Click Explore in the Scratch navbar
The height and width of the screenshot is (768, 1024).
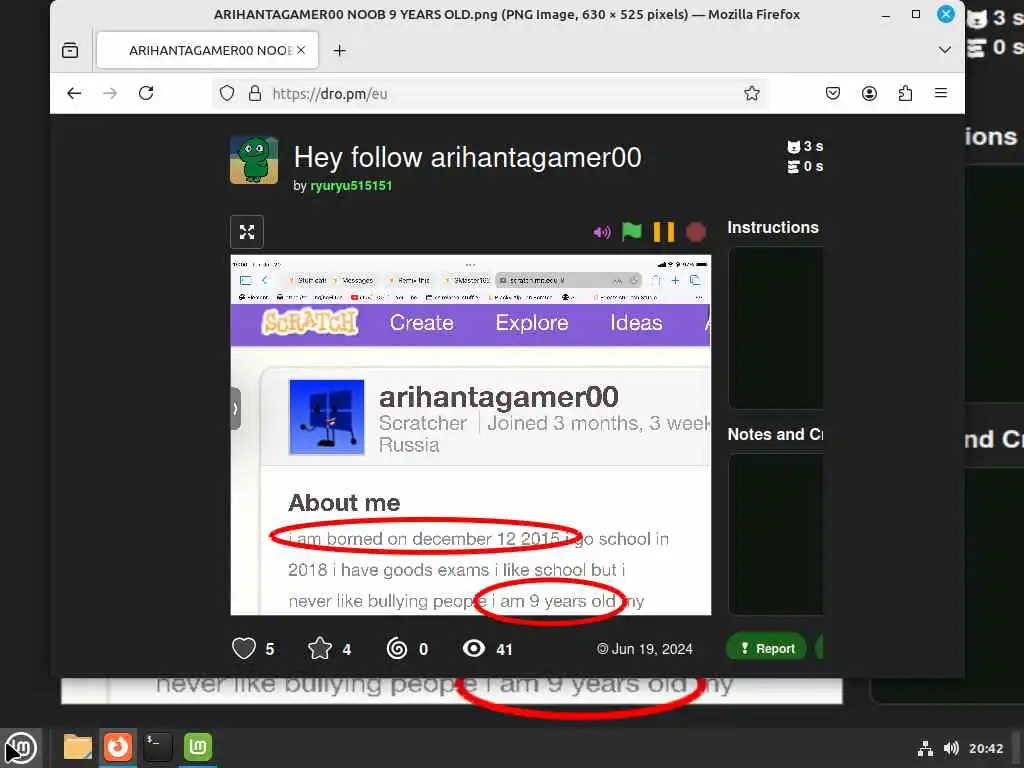(532, 323)
